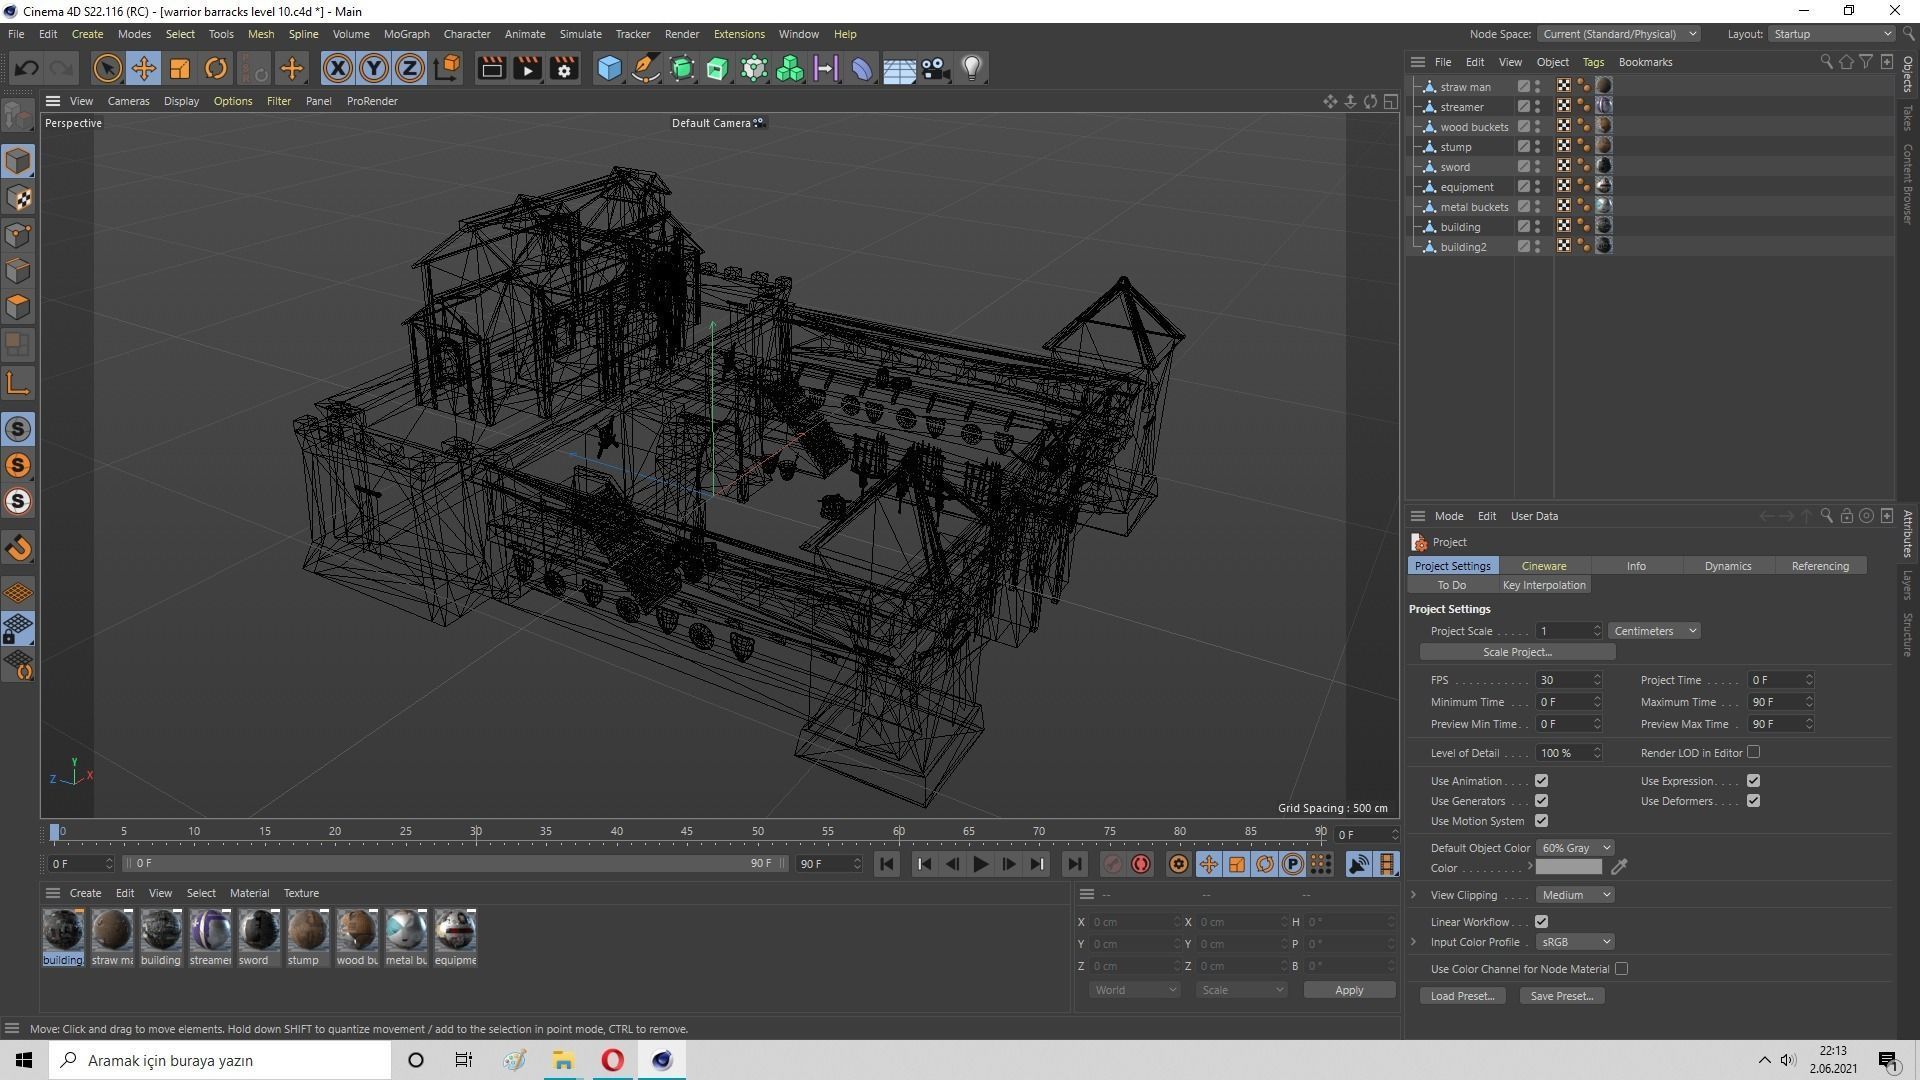
Task: Open the Node Space dropdown
Action: (1618, 34)
